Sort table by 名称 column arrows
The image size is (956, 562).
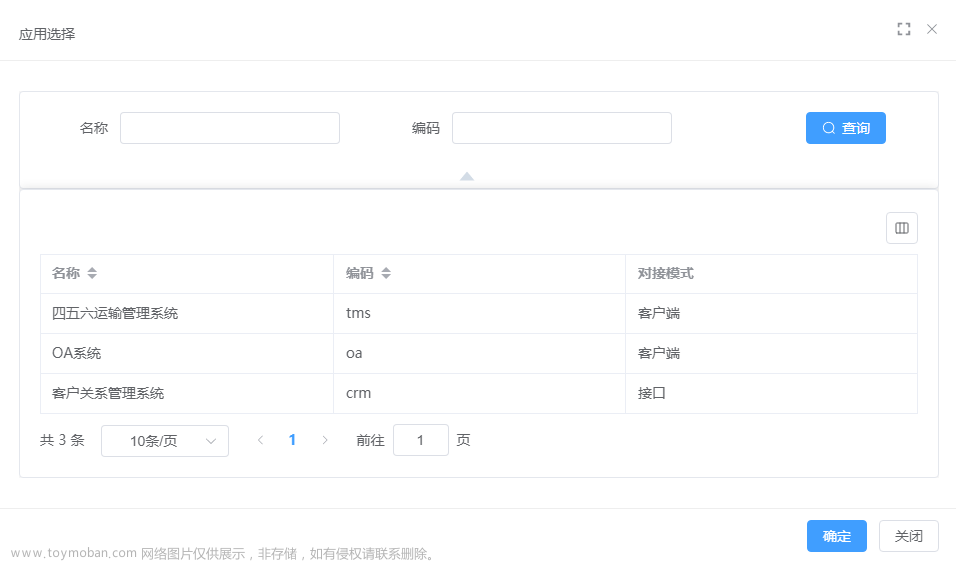click(x=92, y=273)
